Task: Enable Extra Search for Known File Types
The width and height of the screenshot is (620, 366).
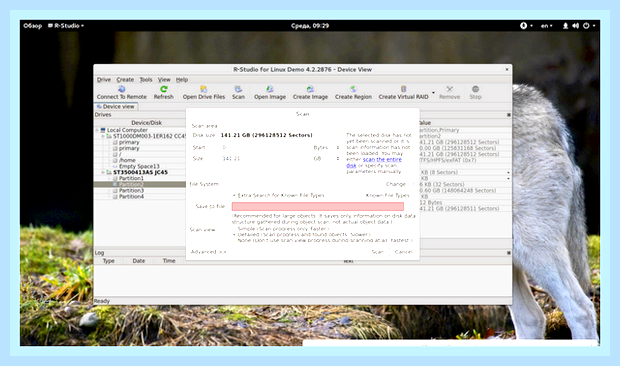Action: click(234, 195)
